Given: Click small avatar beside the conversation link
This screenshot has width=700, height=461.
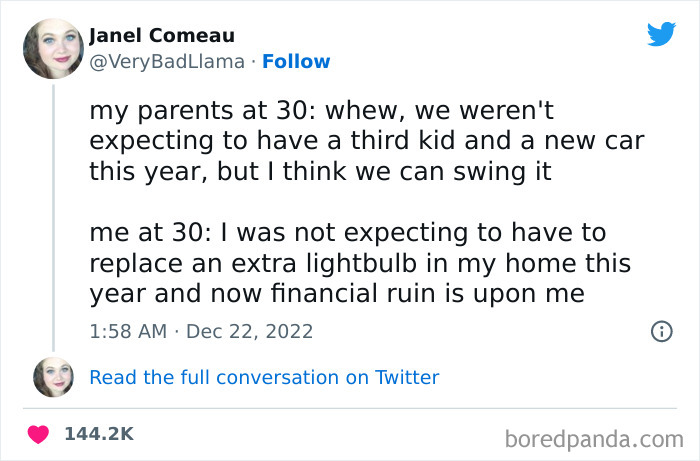Looking at the screenshot, I should coord(53,377).
